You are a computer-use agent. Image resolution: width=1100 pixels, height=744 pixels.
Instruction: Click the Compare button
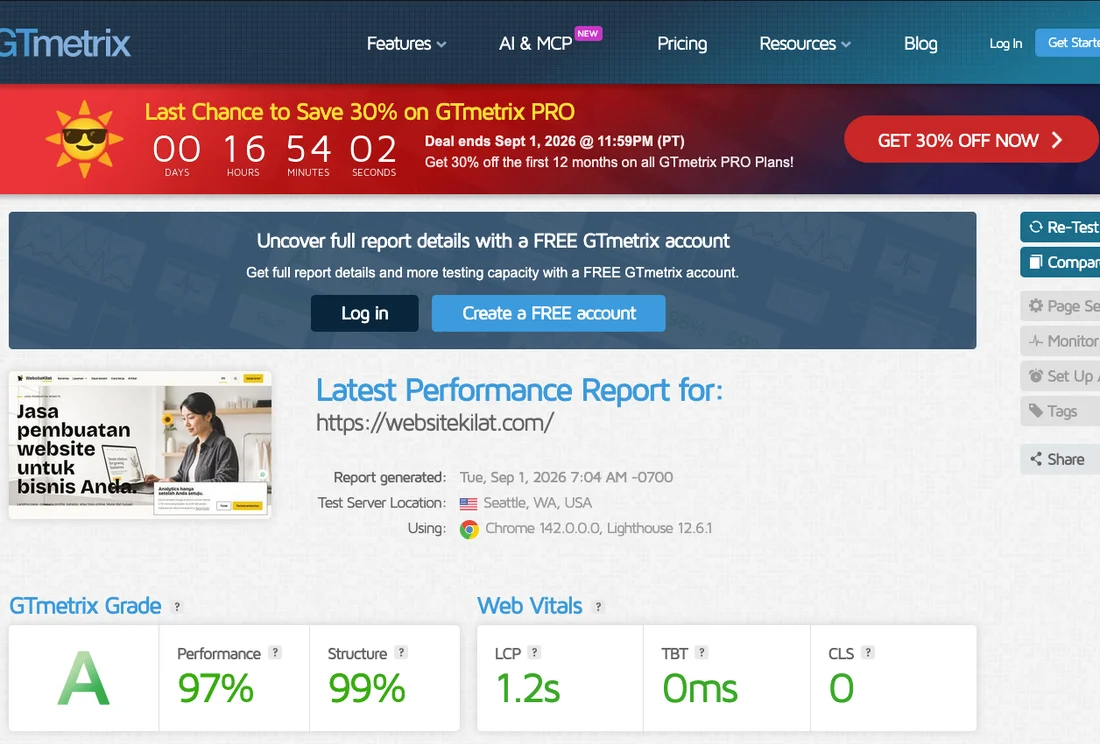pos(1061,262)
